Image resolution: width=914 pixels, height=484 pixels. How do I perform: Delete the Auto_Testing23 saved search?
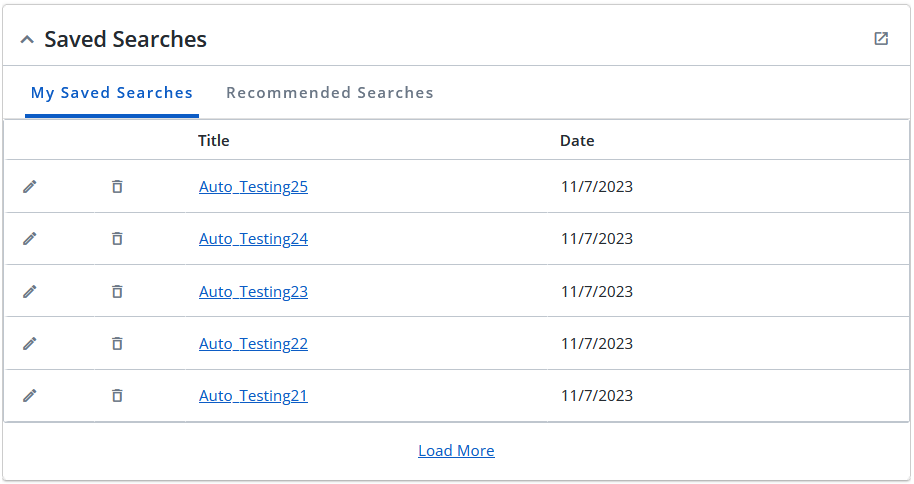tap(117, 292)
